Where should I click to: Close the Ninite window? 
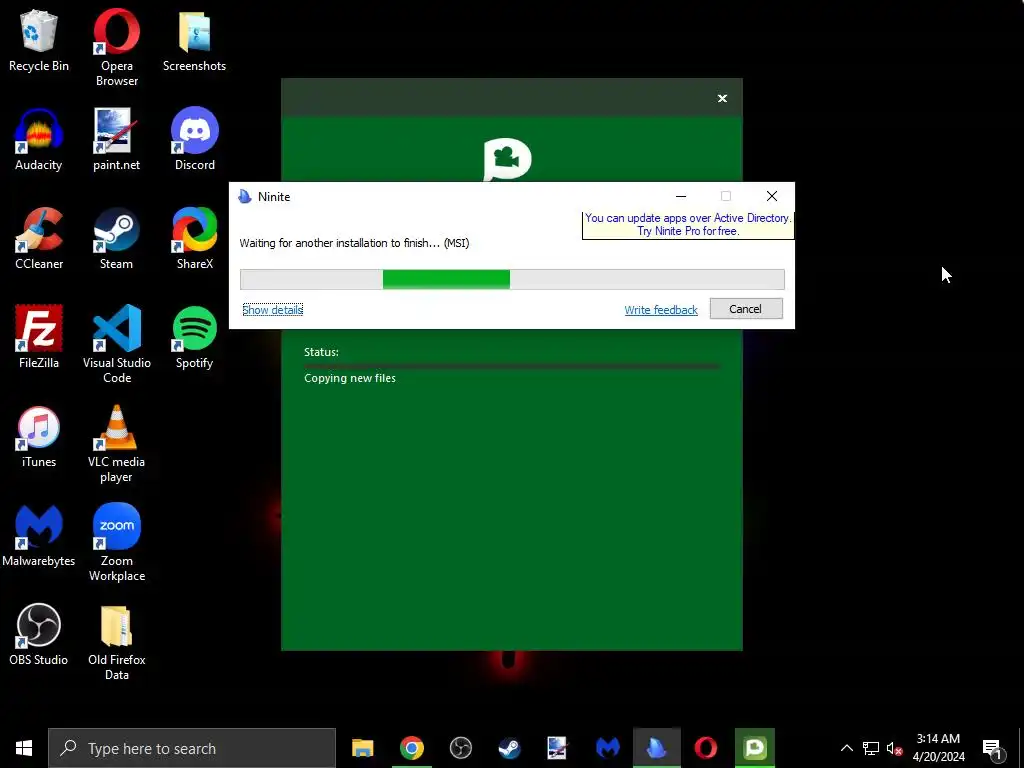click(x=771, y=196)
